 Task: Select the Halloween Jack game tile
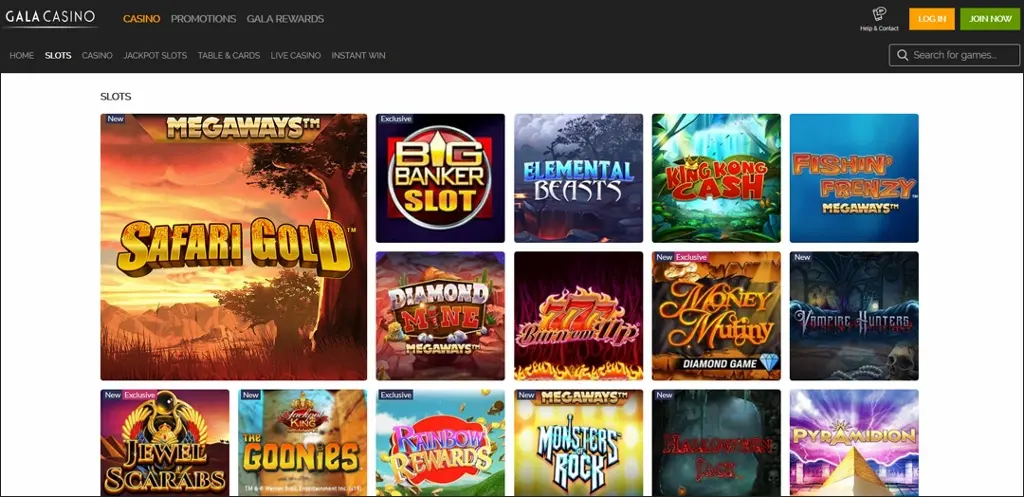click(x=716, y=443)
